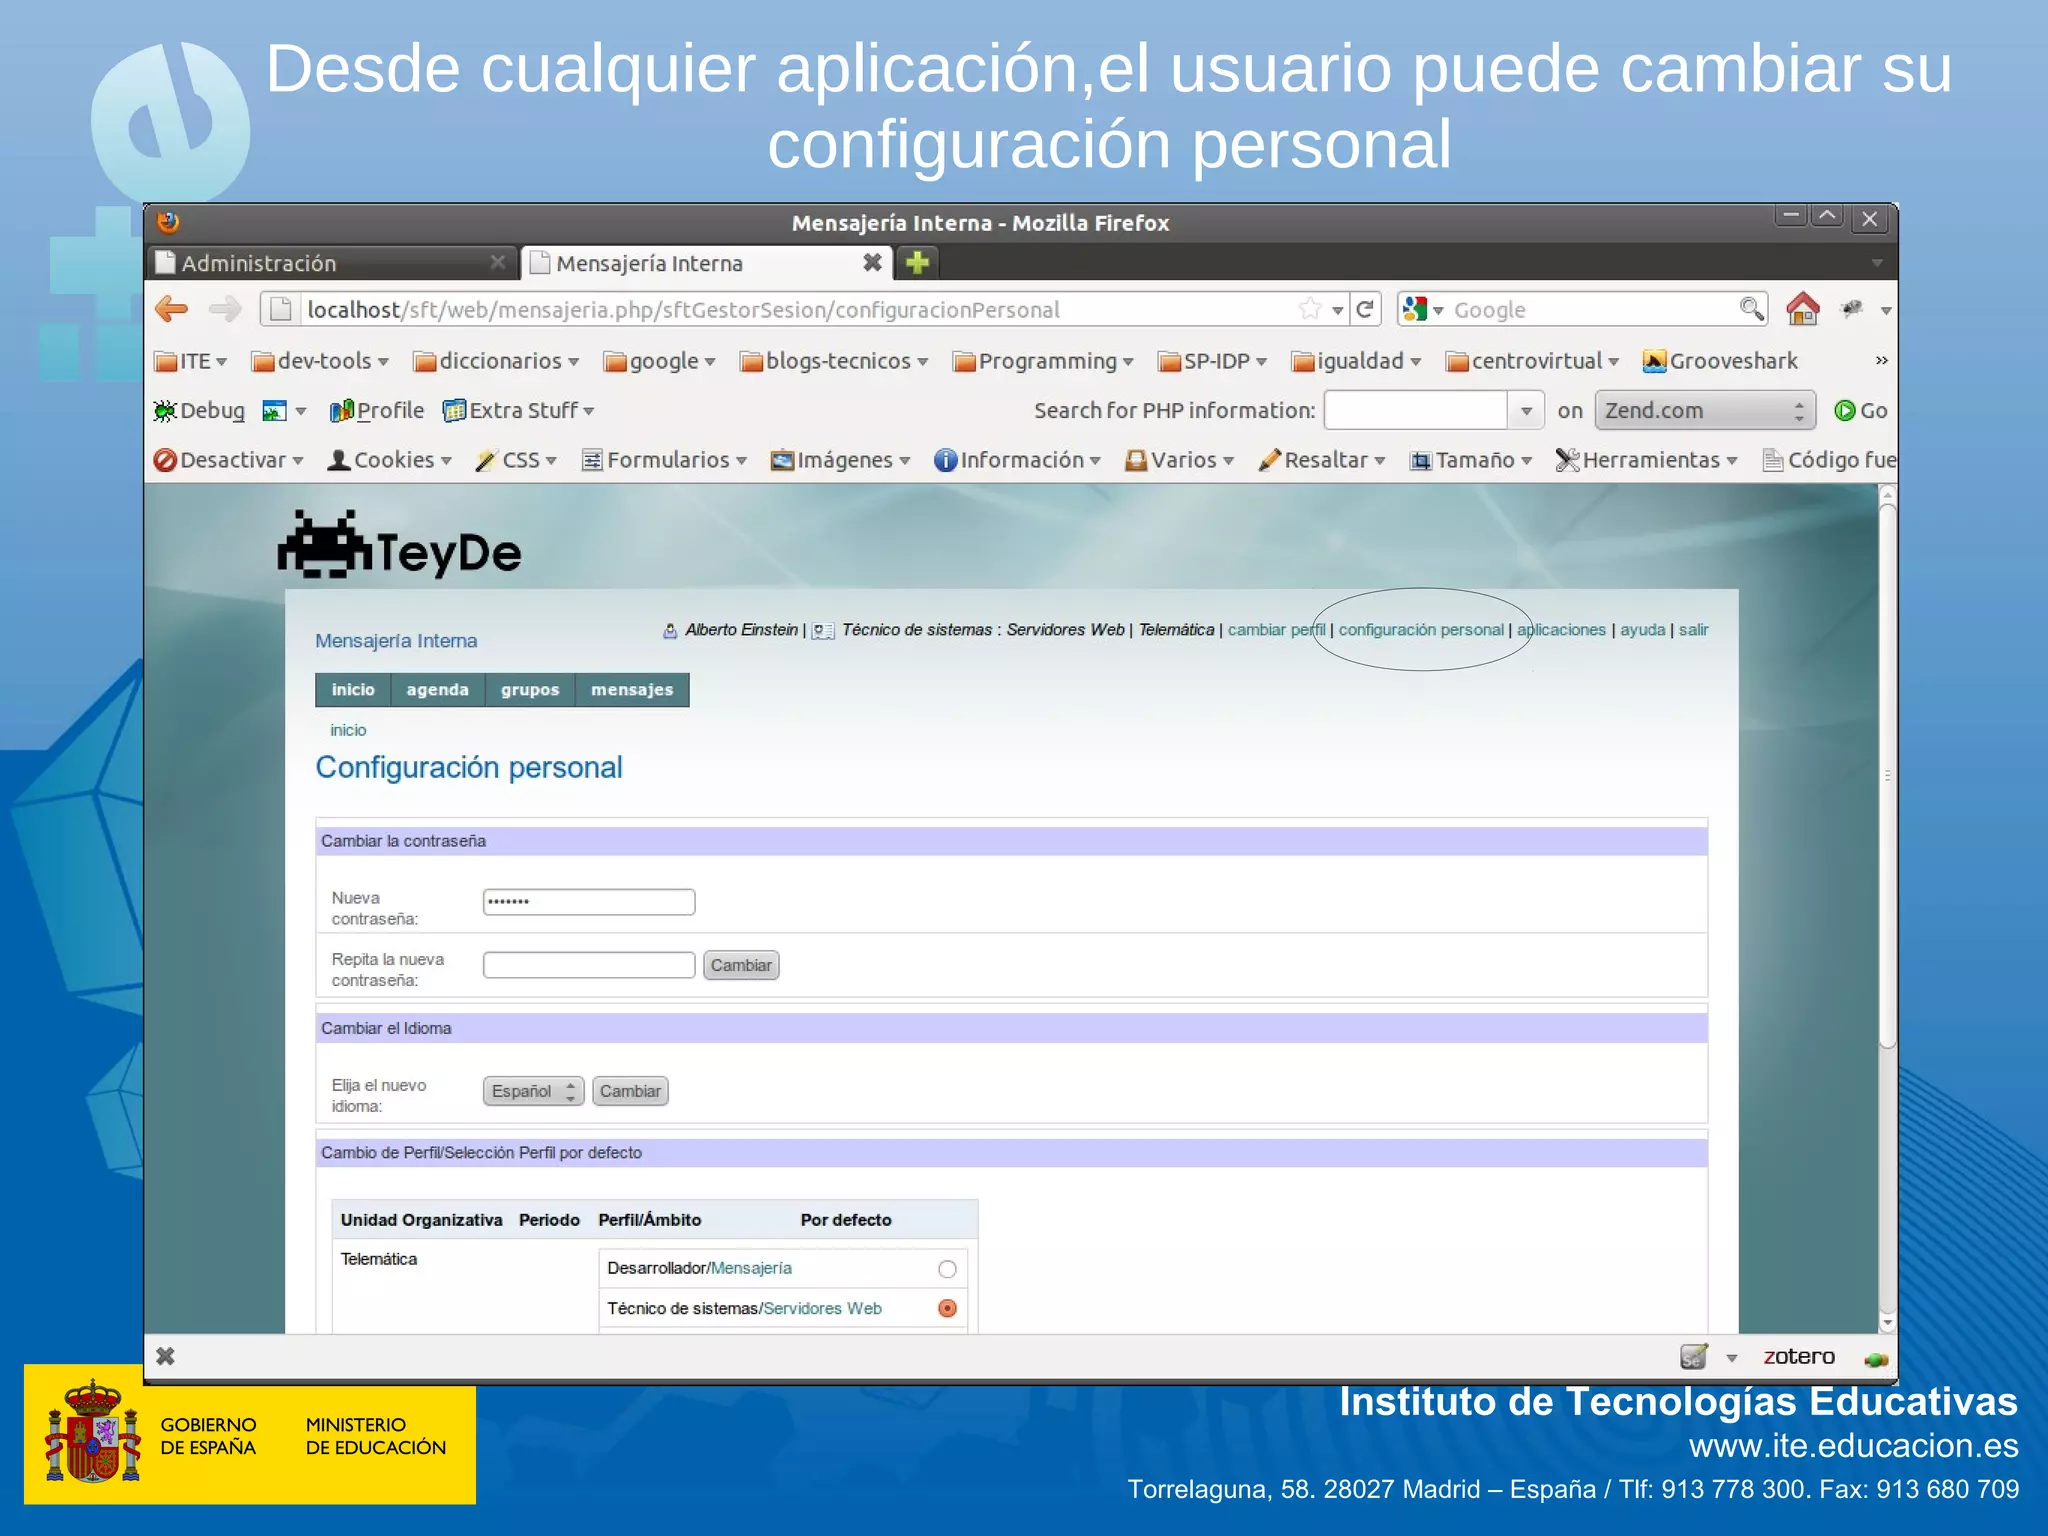Click the Mensajería Interna header link
Screen dimensions: 2048x1536
[396, 641]
